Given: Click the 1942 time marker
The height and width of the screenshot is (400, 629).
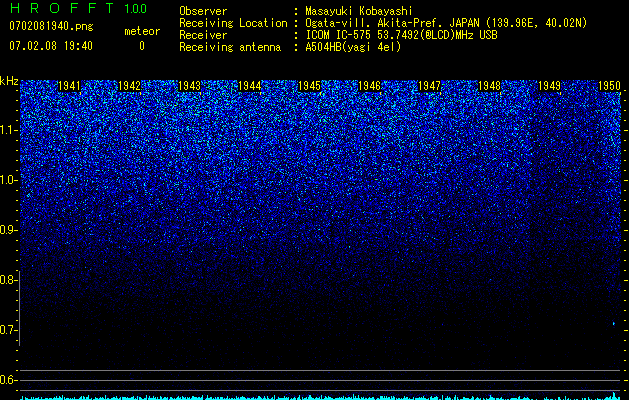Looking at the screenshot, I should click(130, 86).
